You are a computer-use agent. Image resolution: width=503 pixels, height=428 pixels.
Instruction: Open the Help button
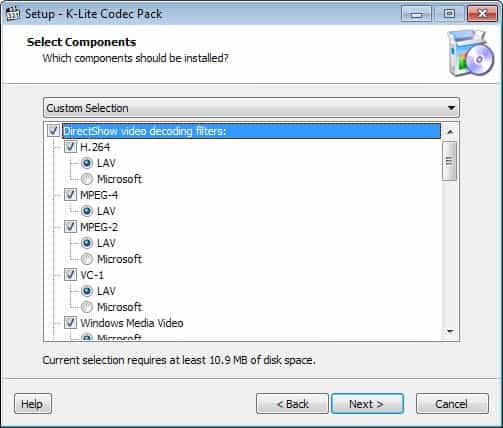33,404
